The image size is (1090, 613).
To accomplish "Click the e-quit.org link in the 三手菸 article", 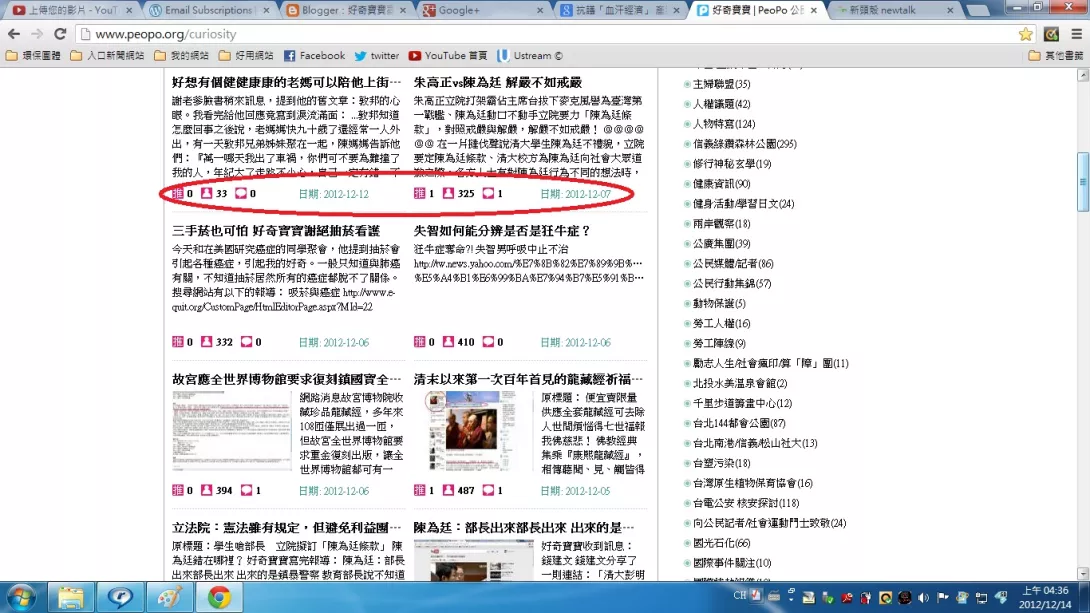I will 284,300.
